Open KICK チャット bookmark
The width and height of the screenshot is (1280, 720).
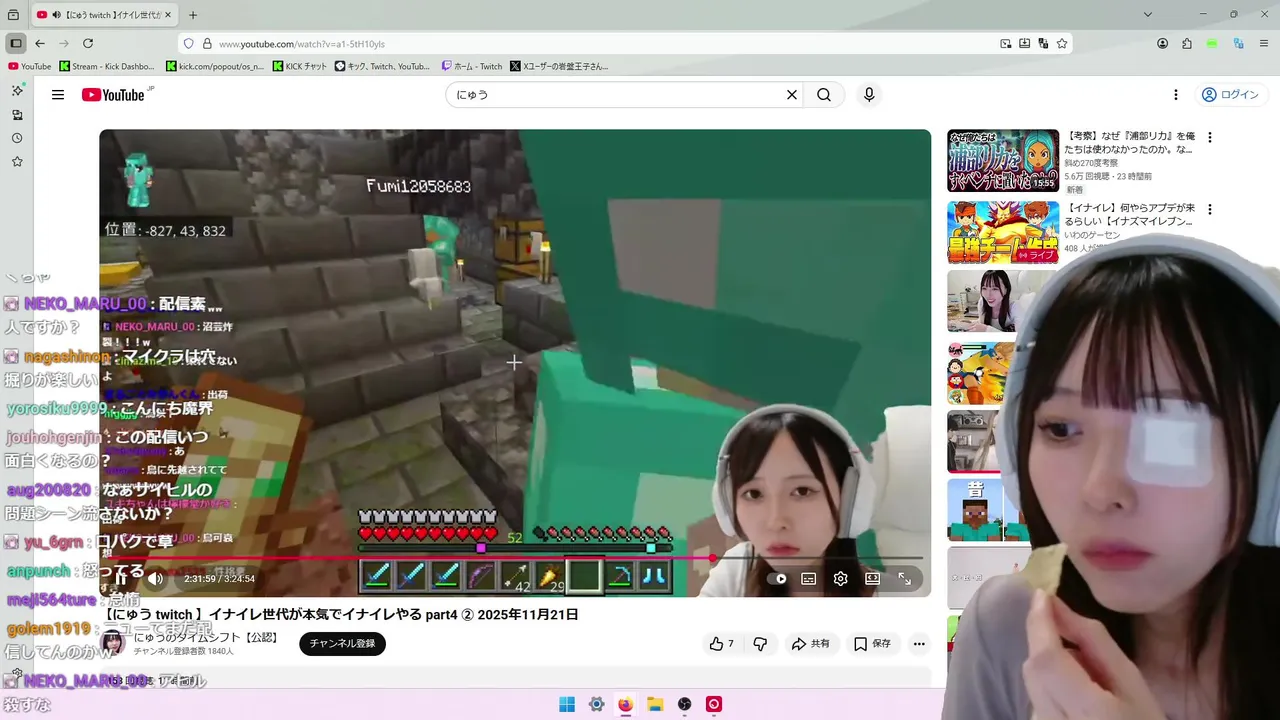(300, 67)
